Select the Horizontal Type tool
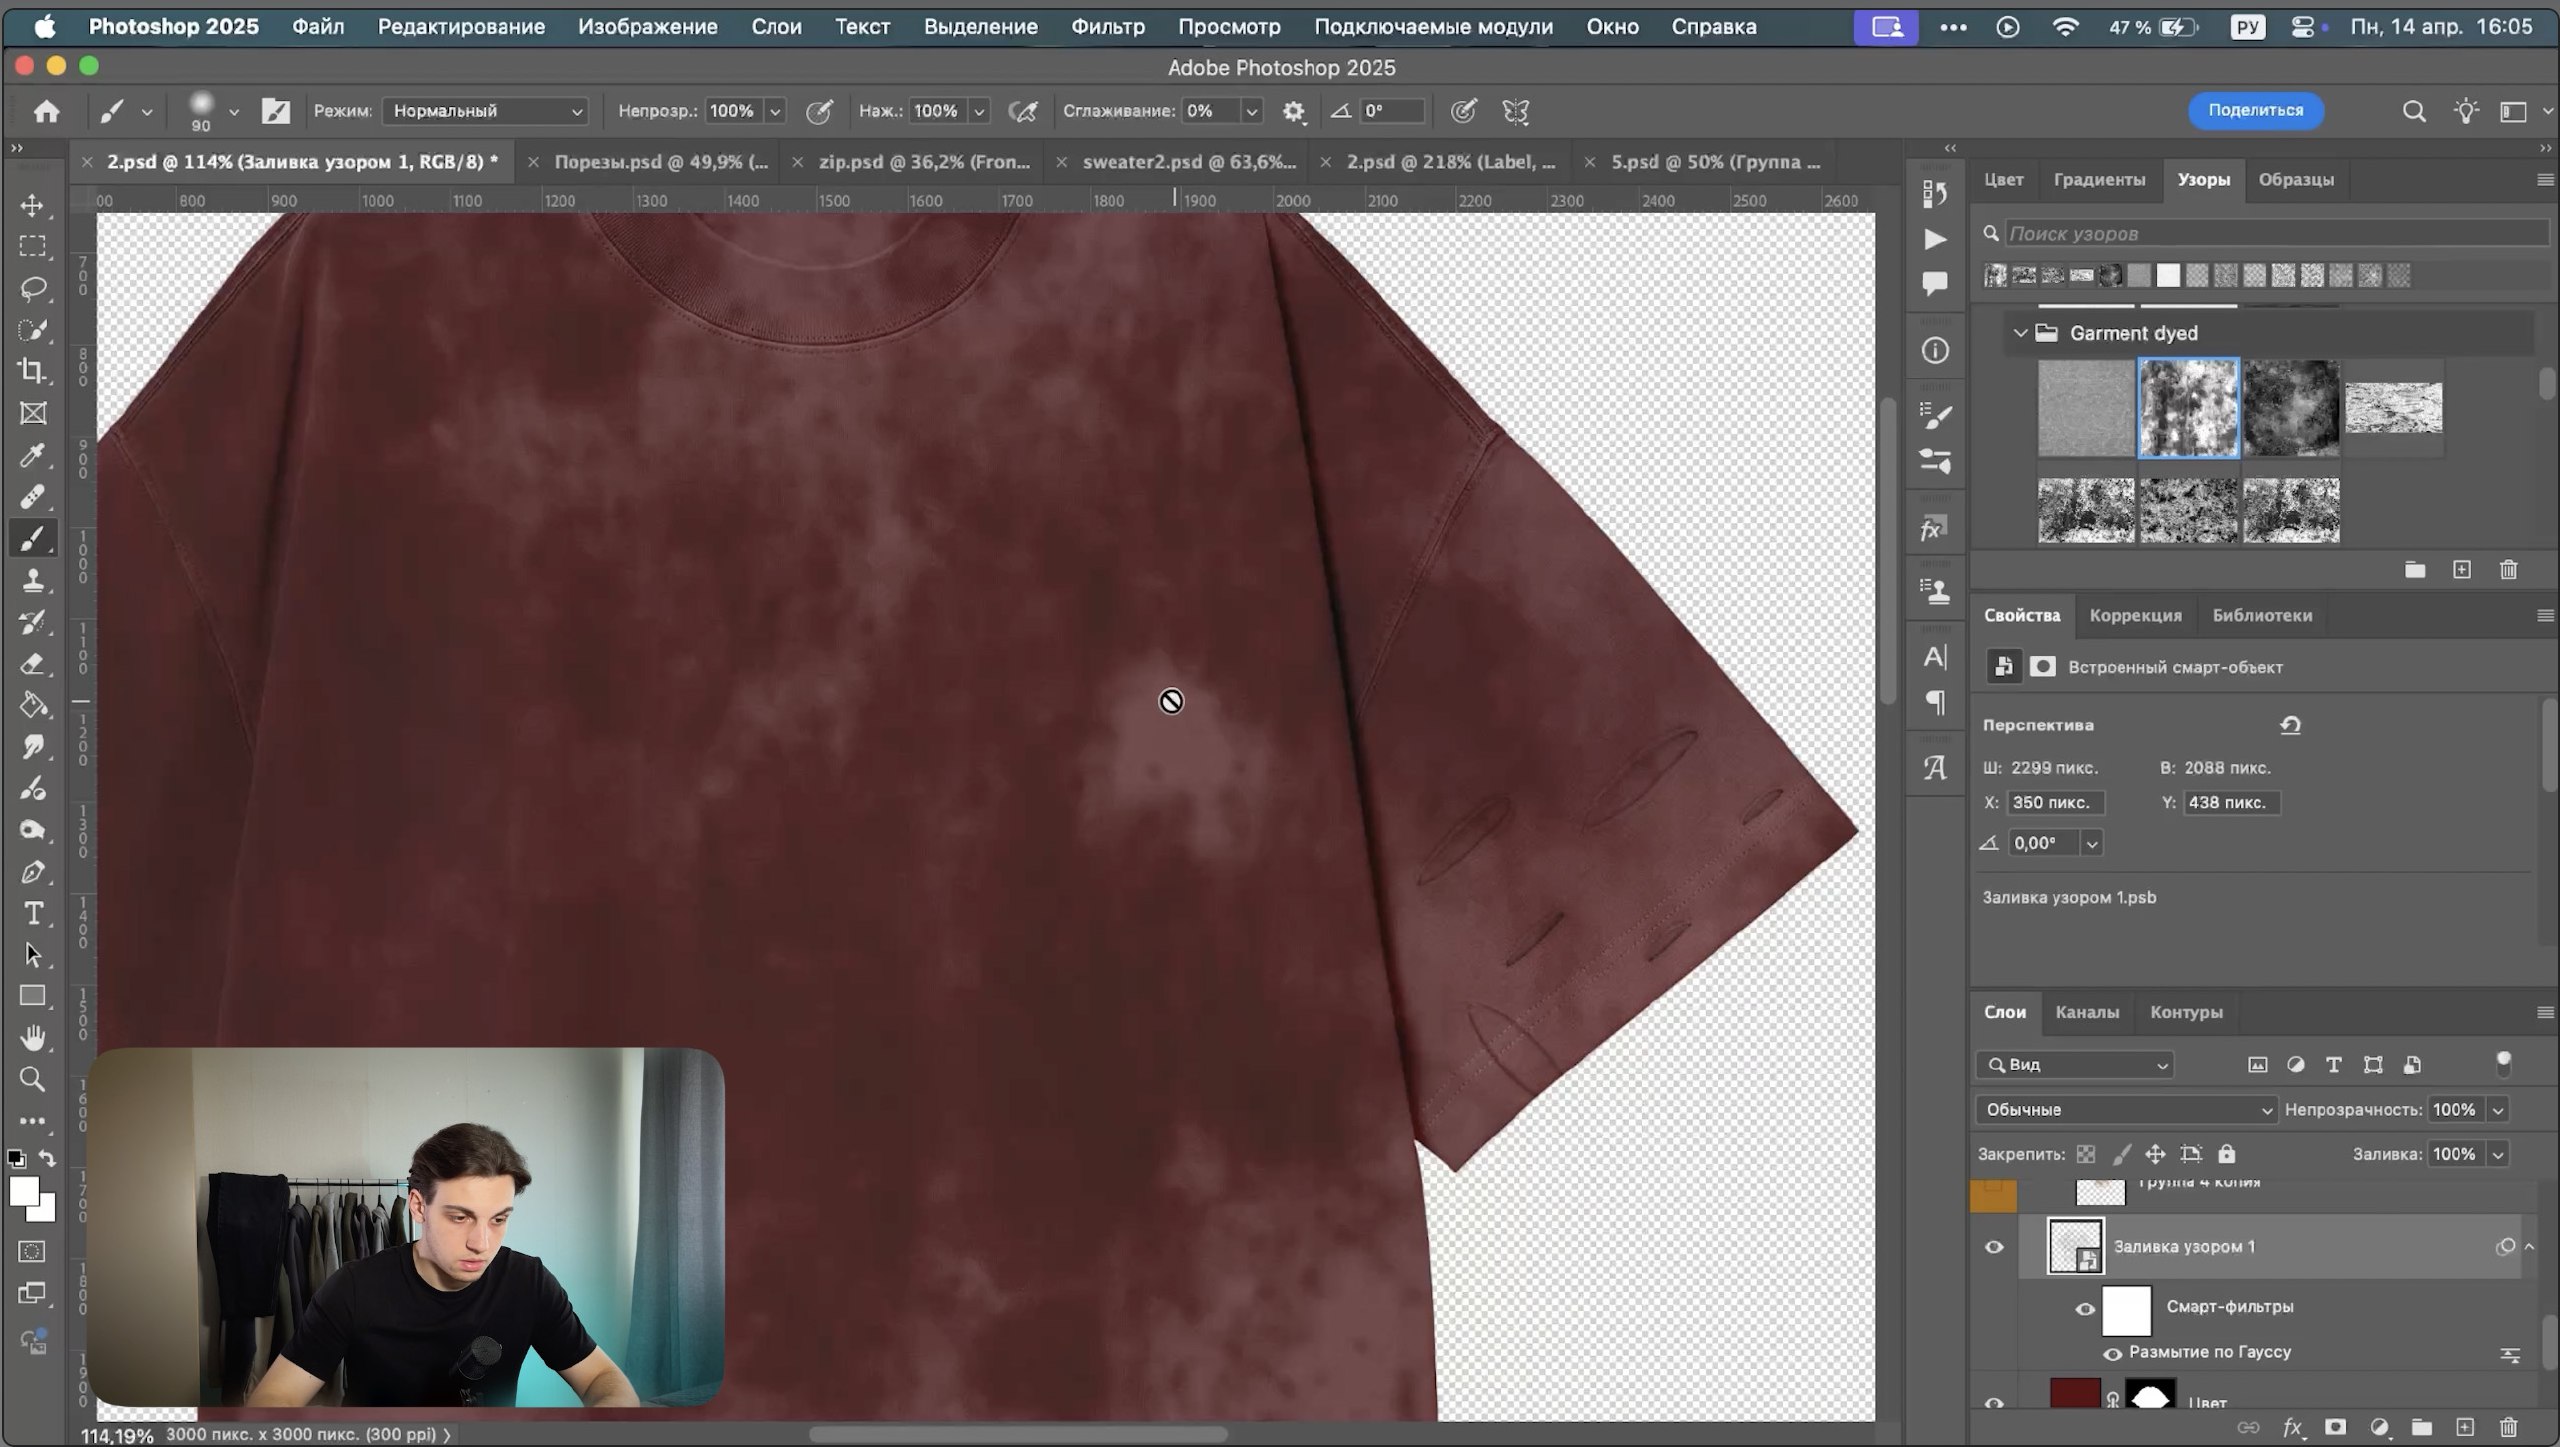 pos(32,913)
